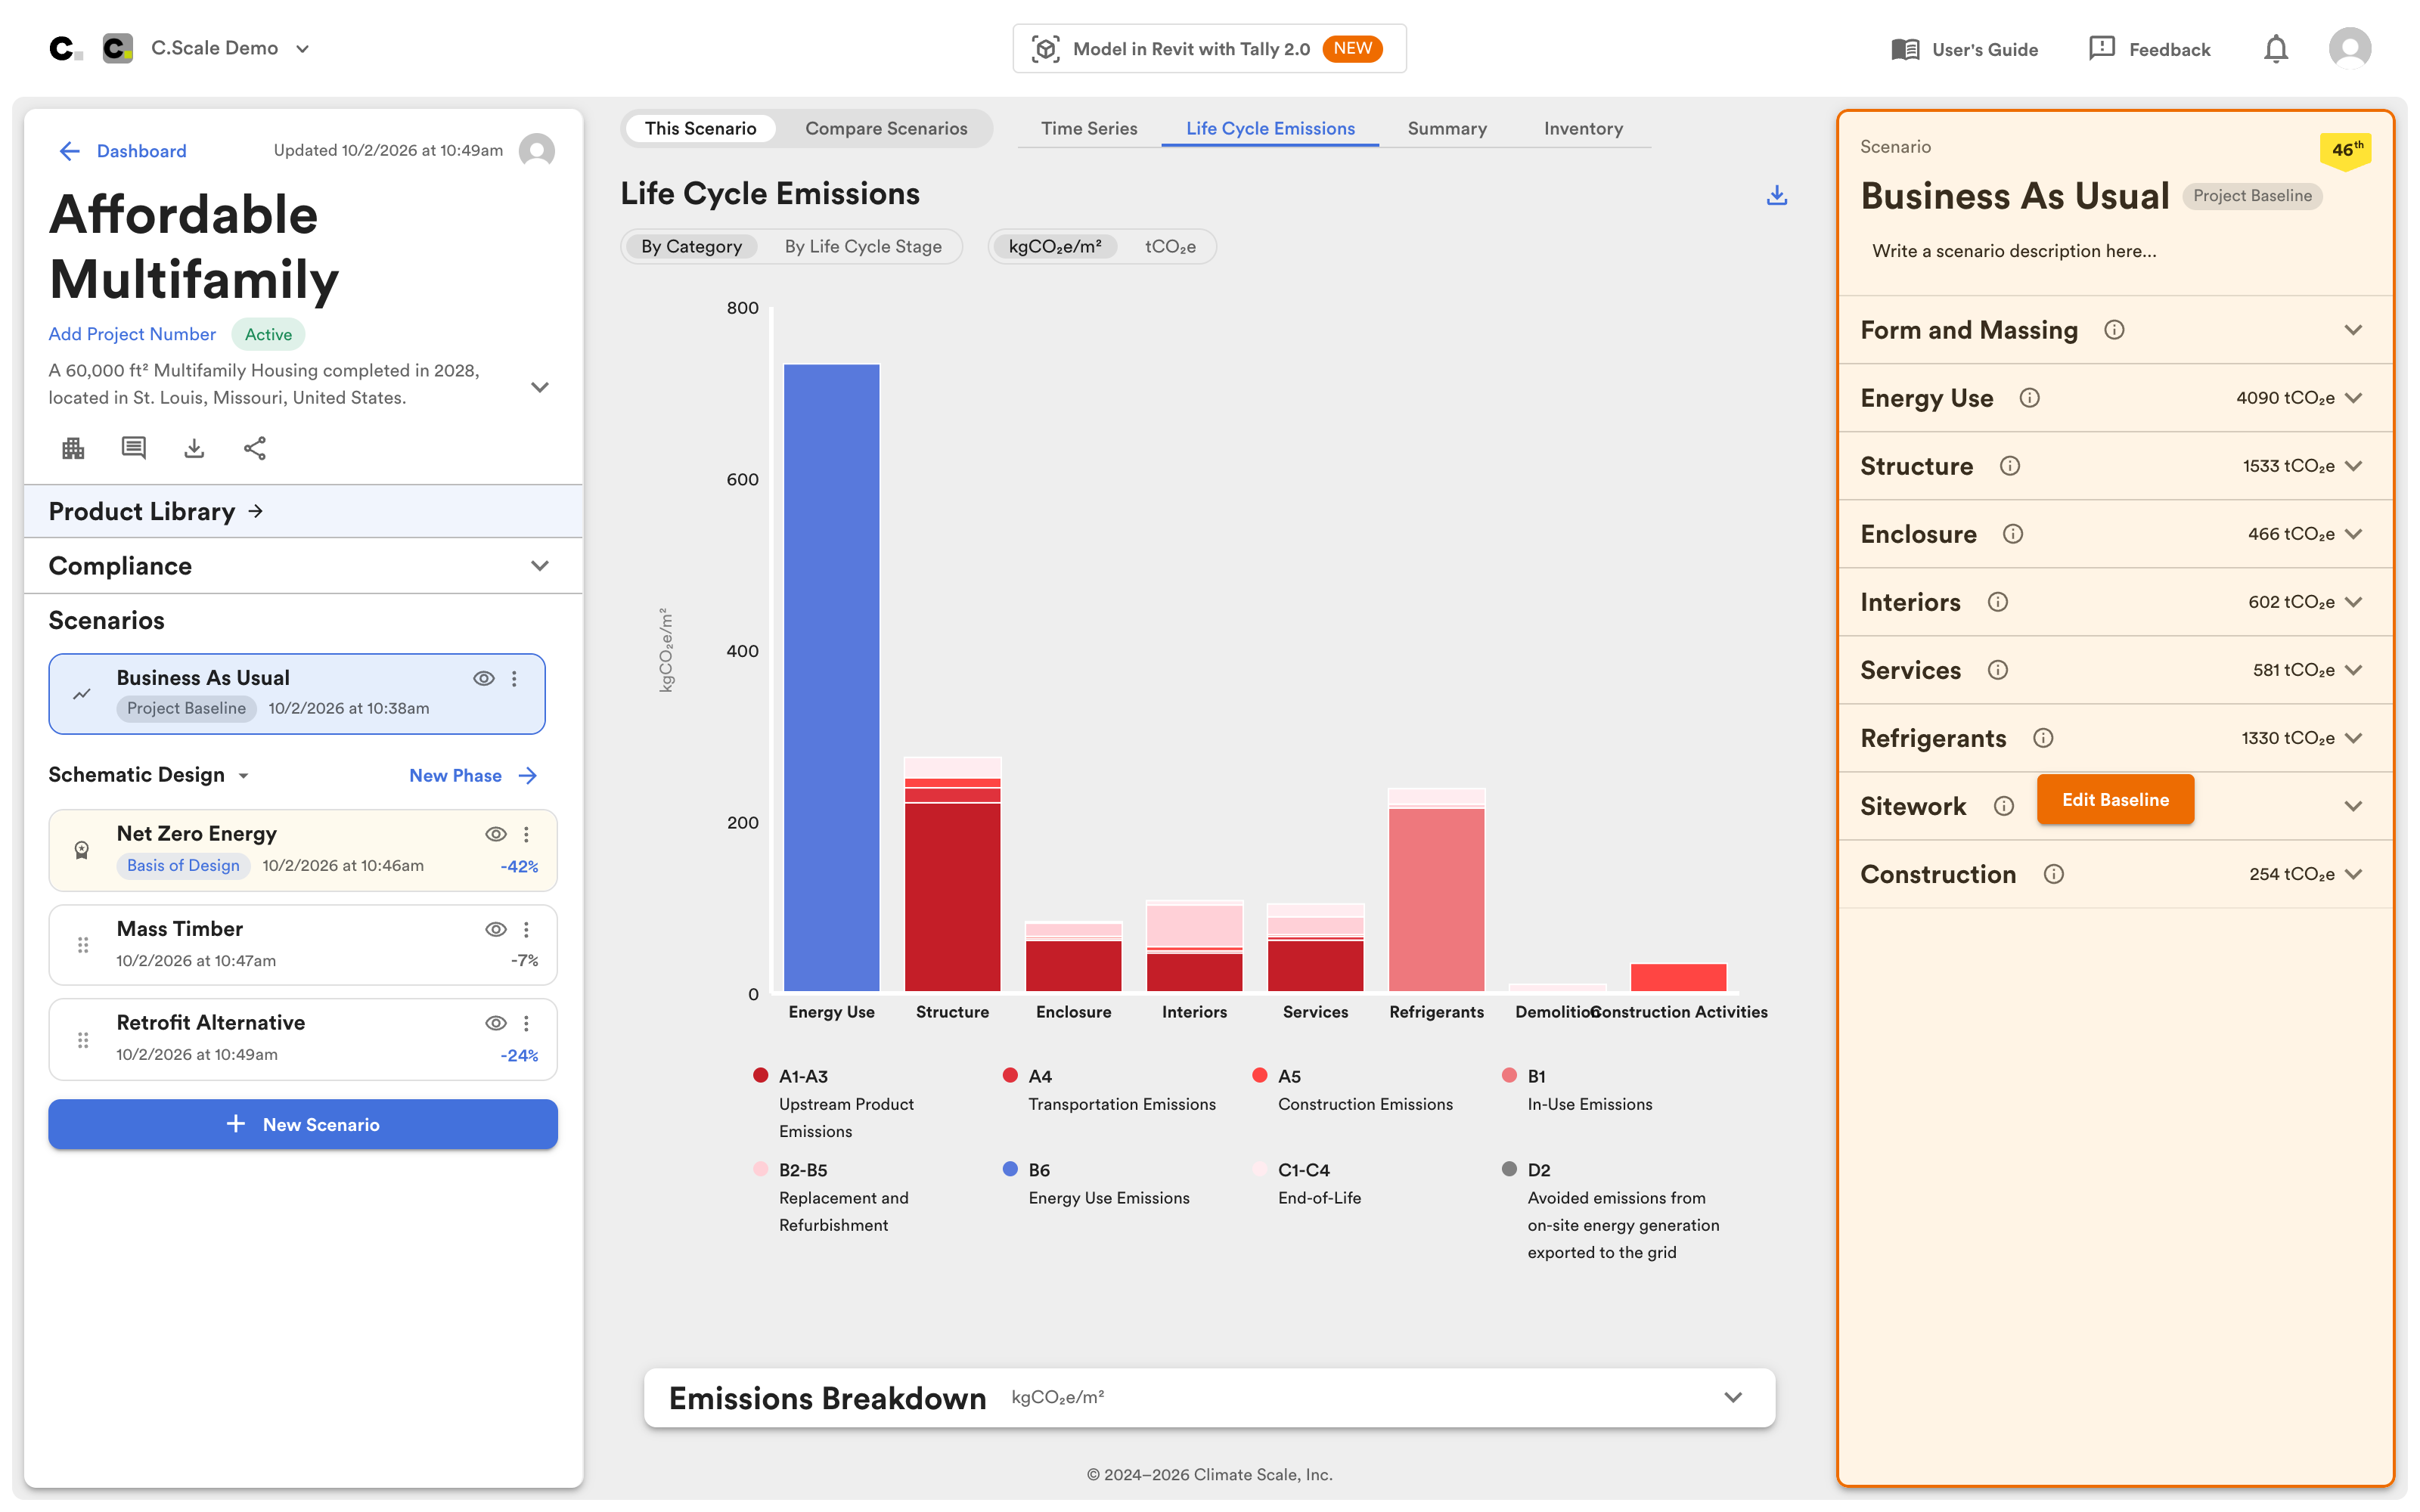Go back to Dashboard
2420x1512 pixels.
pyautogui.click(x=122, y=151)
